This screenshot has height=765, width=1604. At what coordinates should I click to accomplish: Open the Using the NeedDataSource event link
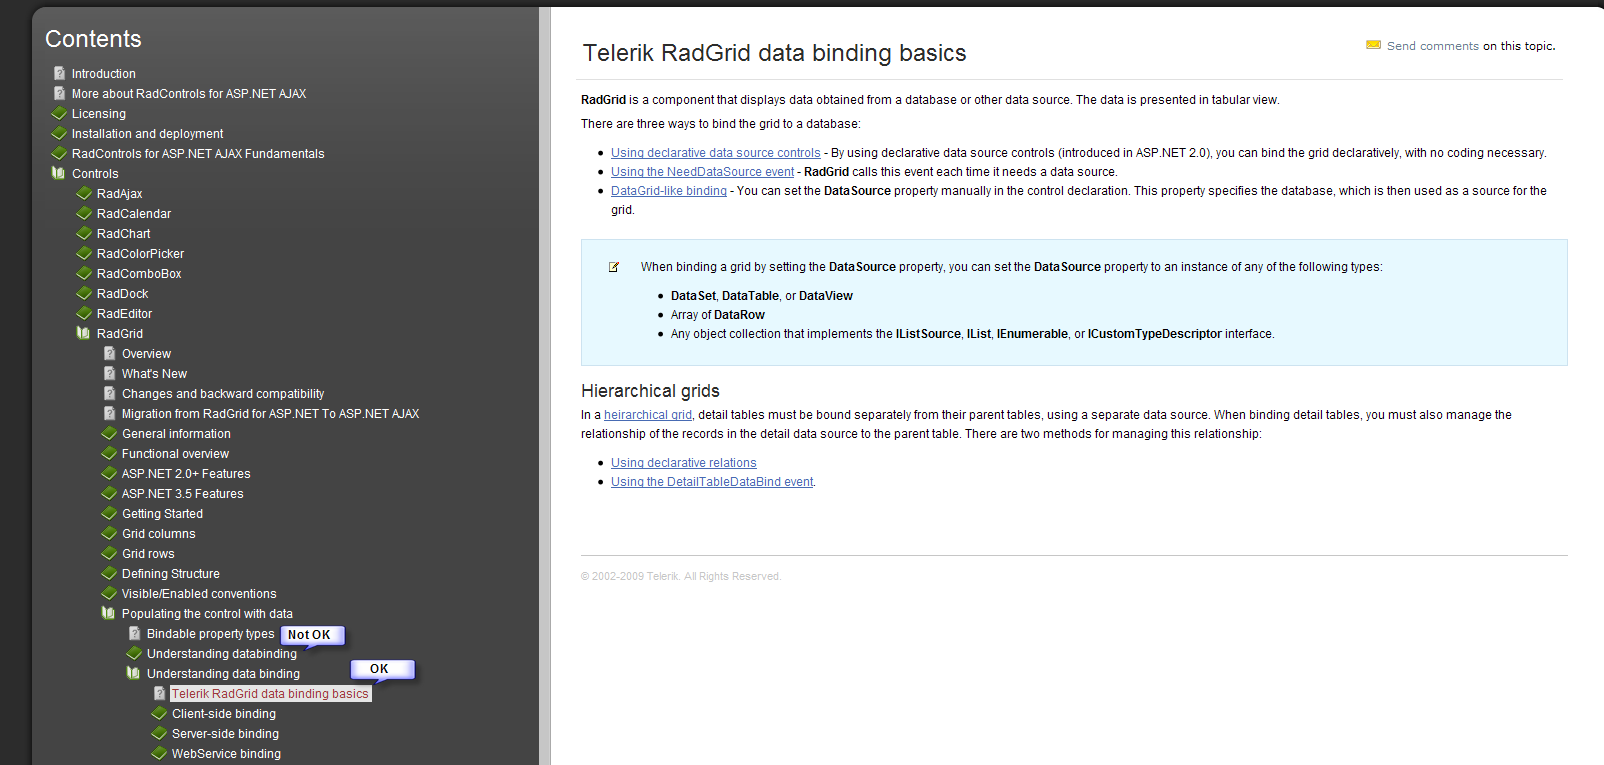click(x=703, y=172)
